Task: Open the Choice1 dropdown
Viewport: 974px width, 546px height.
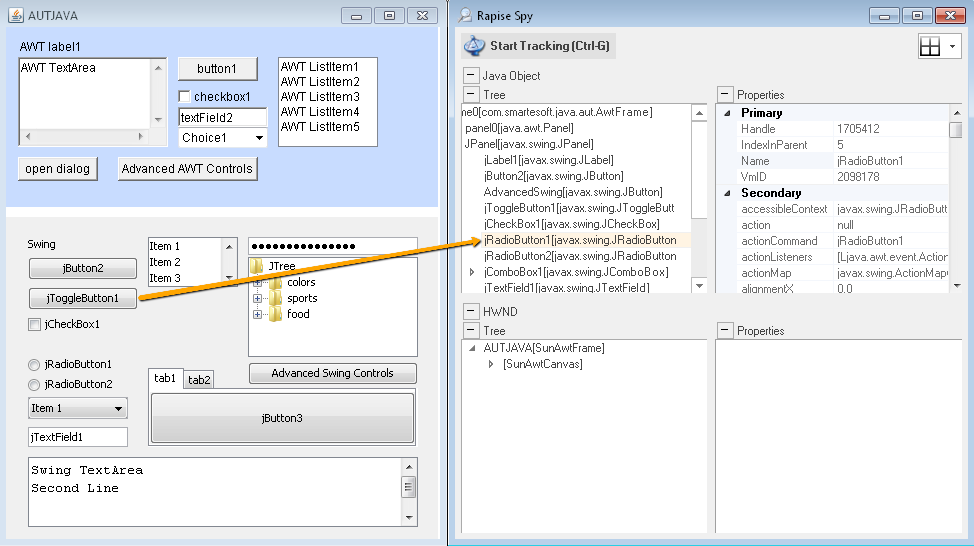Action: tap(259, 138)
